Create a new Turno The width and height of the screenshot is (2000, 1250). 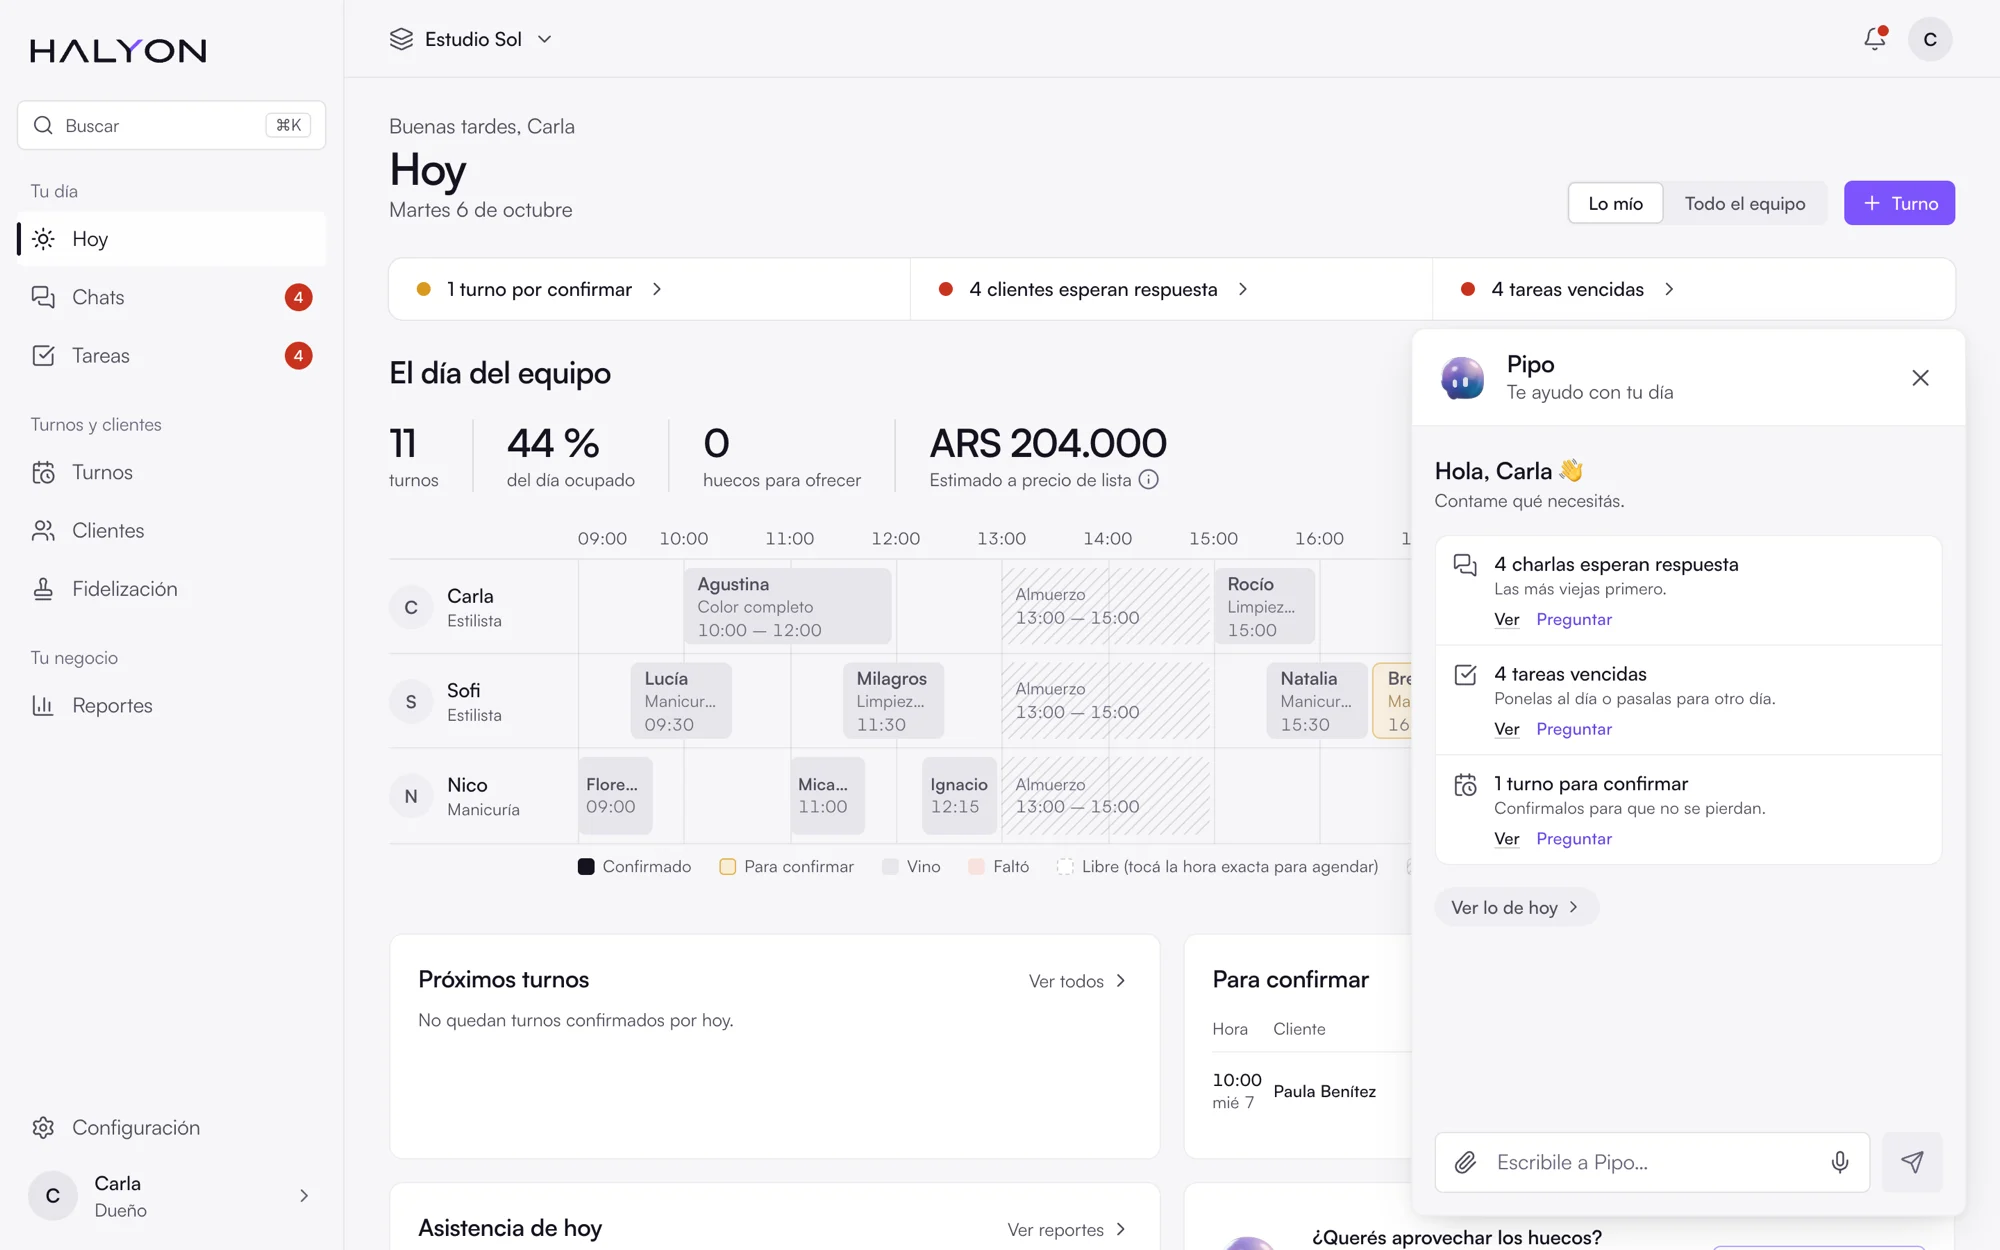(1899, 203)
